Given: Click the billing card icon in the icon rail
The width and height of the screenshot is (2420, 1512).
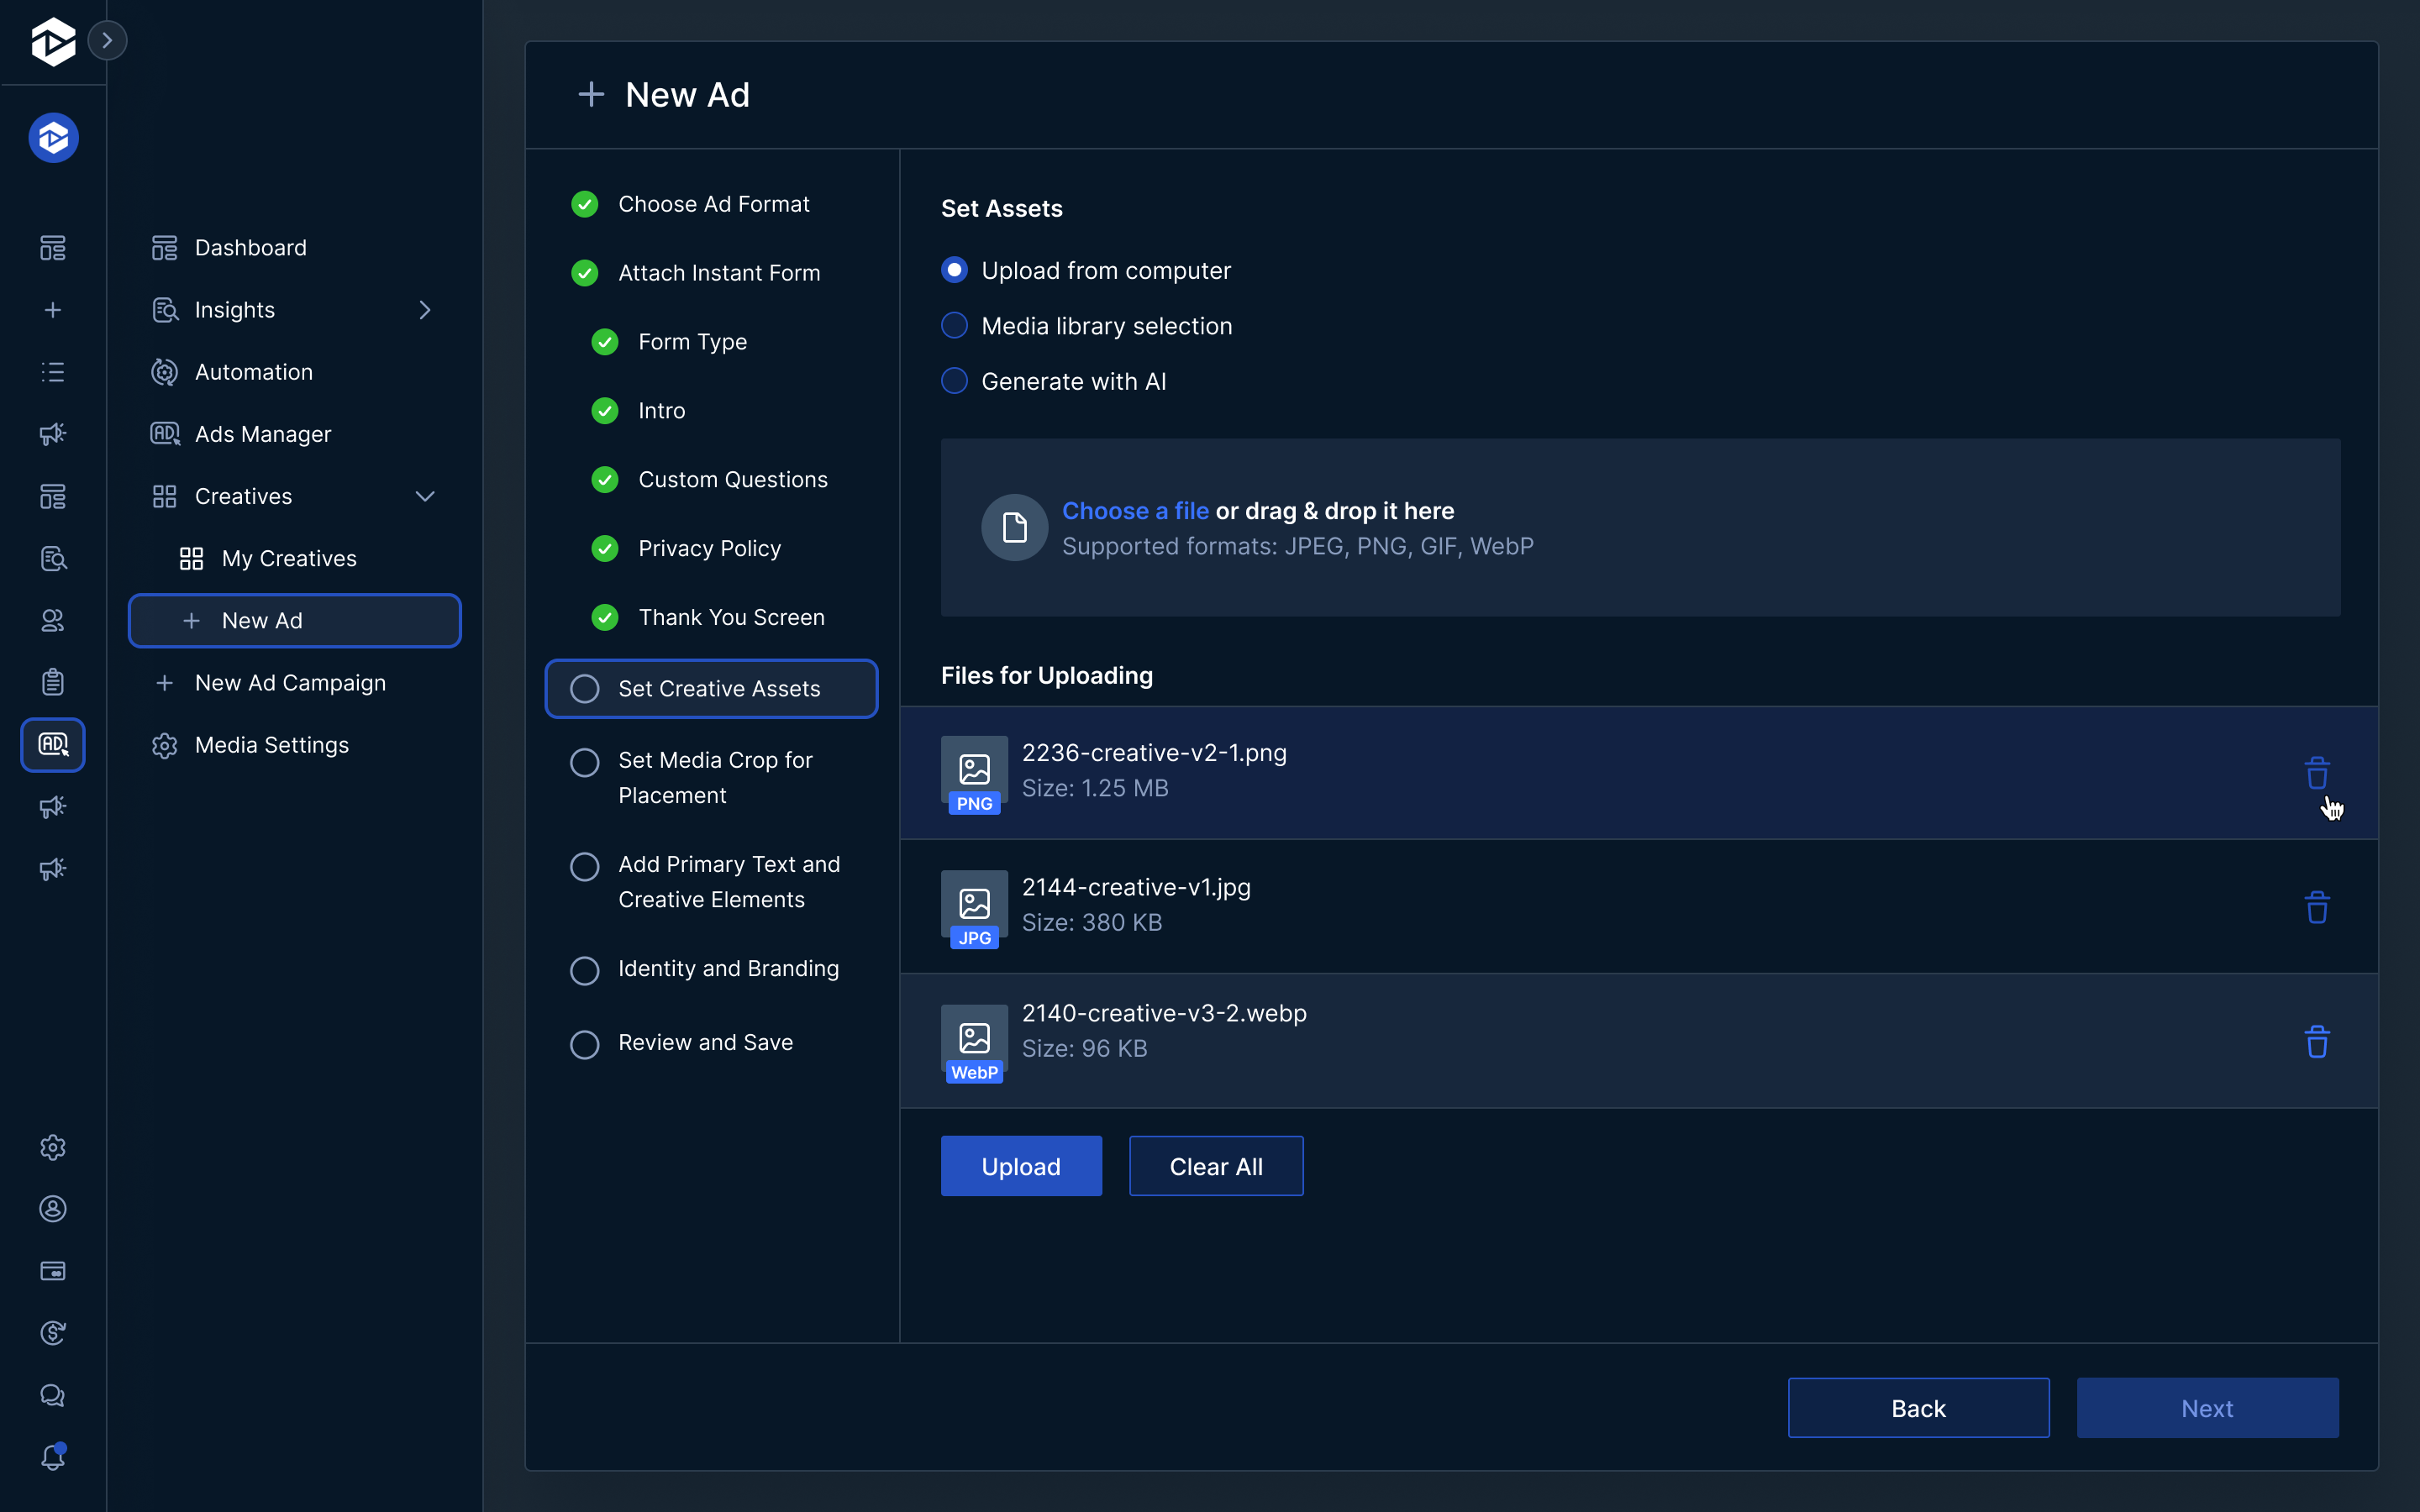Looking at the screenshot, I should click(53, 1271).
